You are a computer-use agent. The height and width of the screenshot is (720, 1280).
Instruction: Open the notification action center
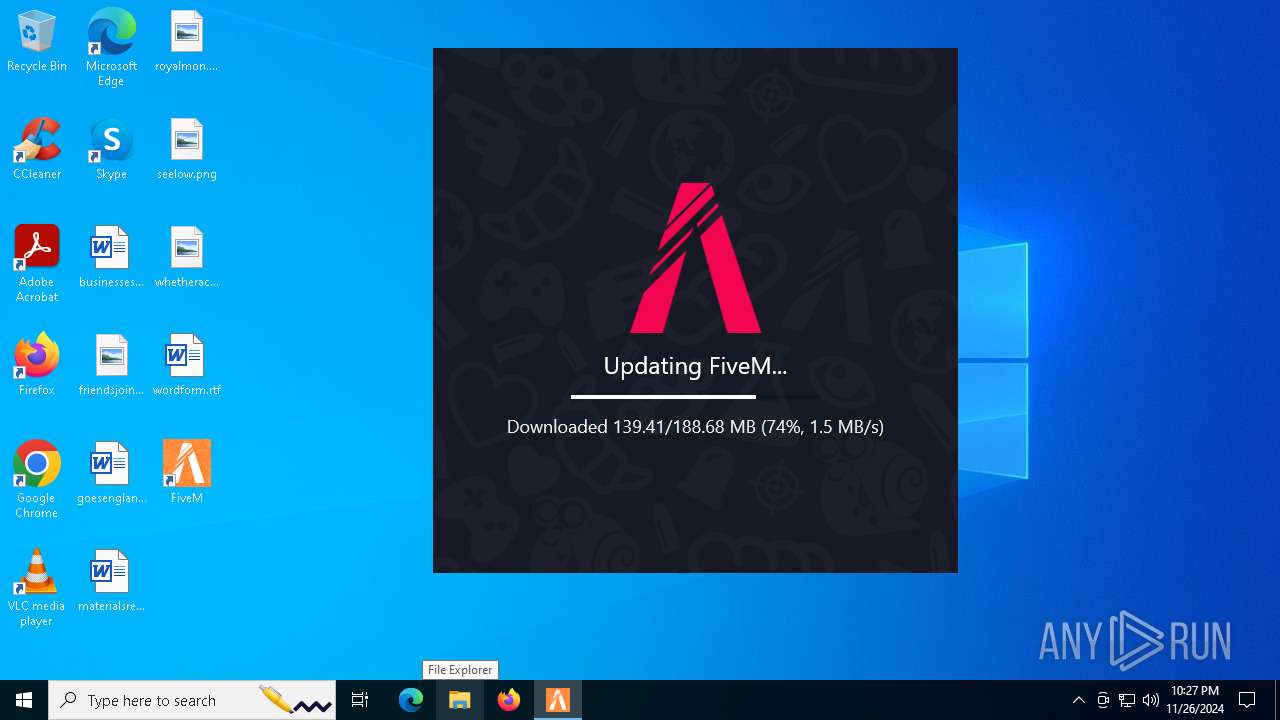click(1247, 700)
